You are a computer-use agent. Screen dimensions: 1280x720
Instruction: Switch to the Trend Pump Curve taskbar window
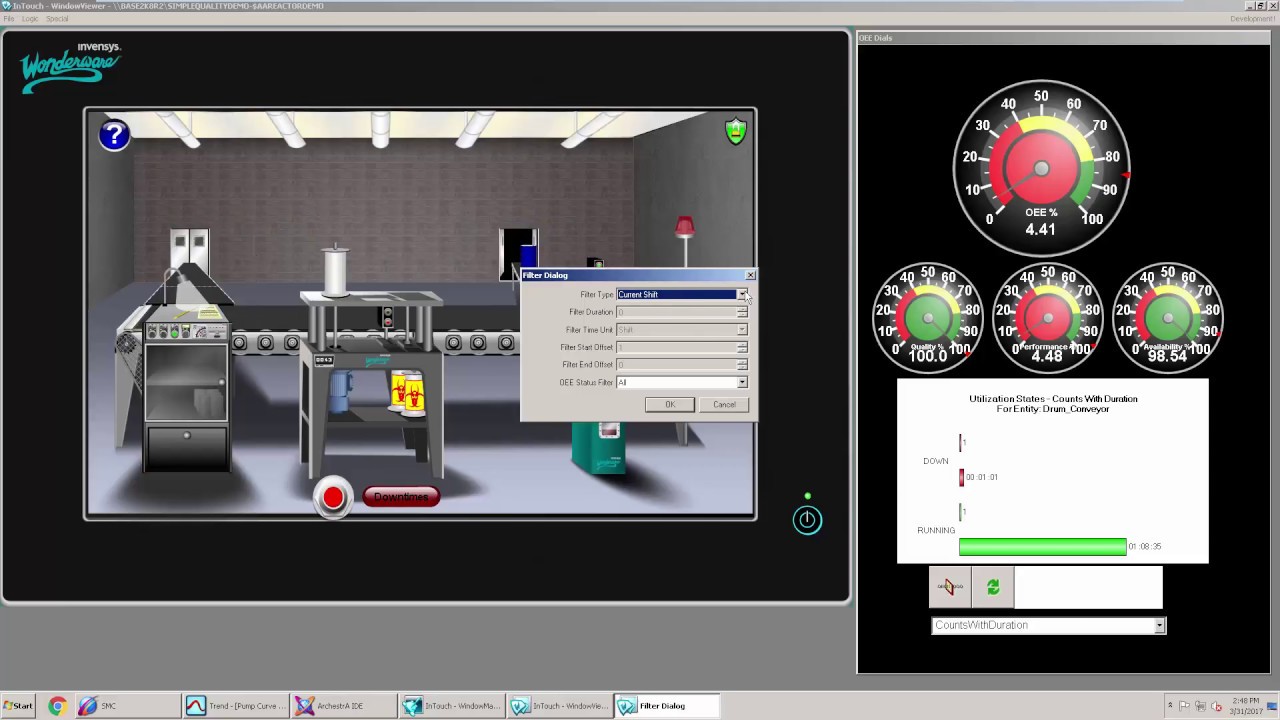click(x=237, y=706)
